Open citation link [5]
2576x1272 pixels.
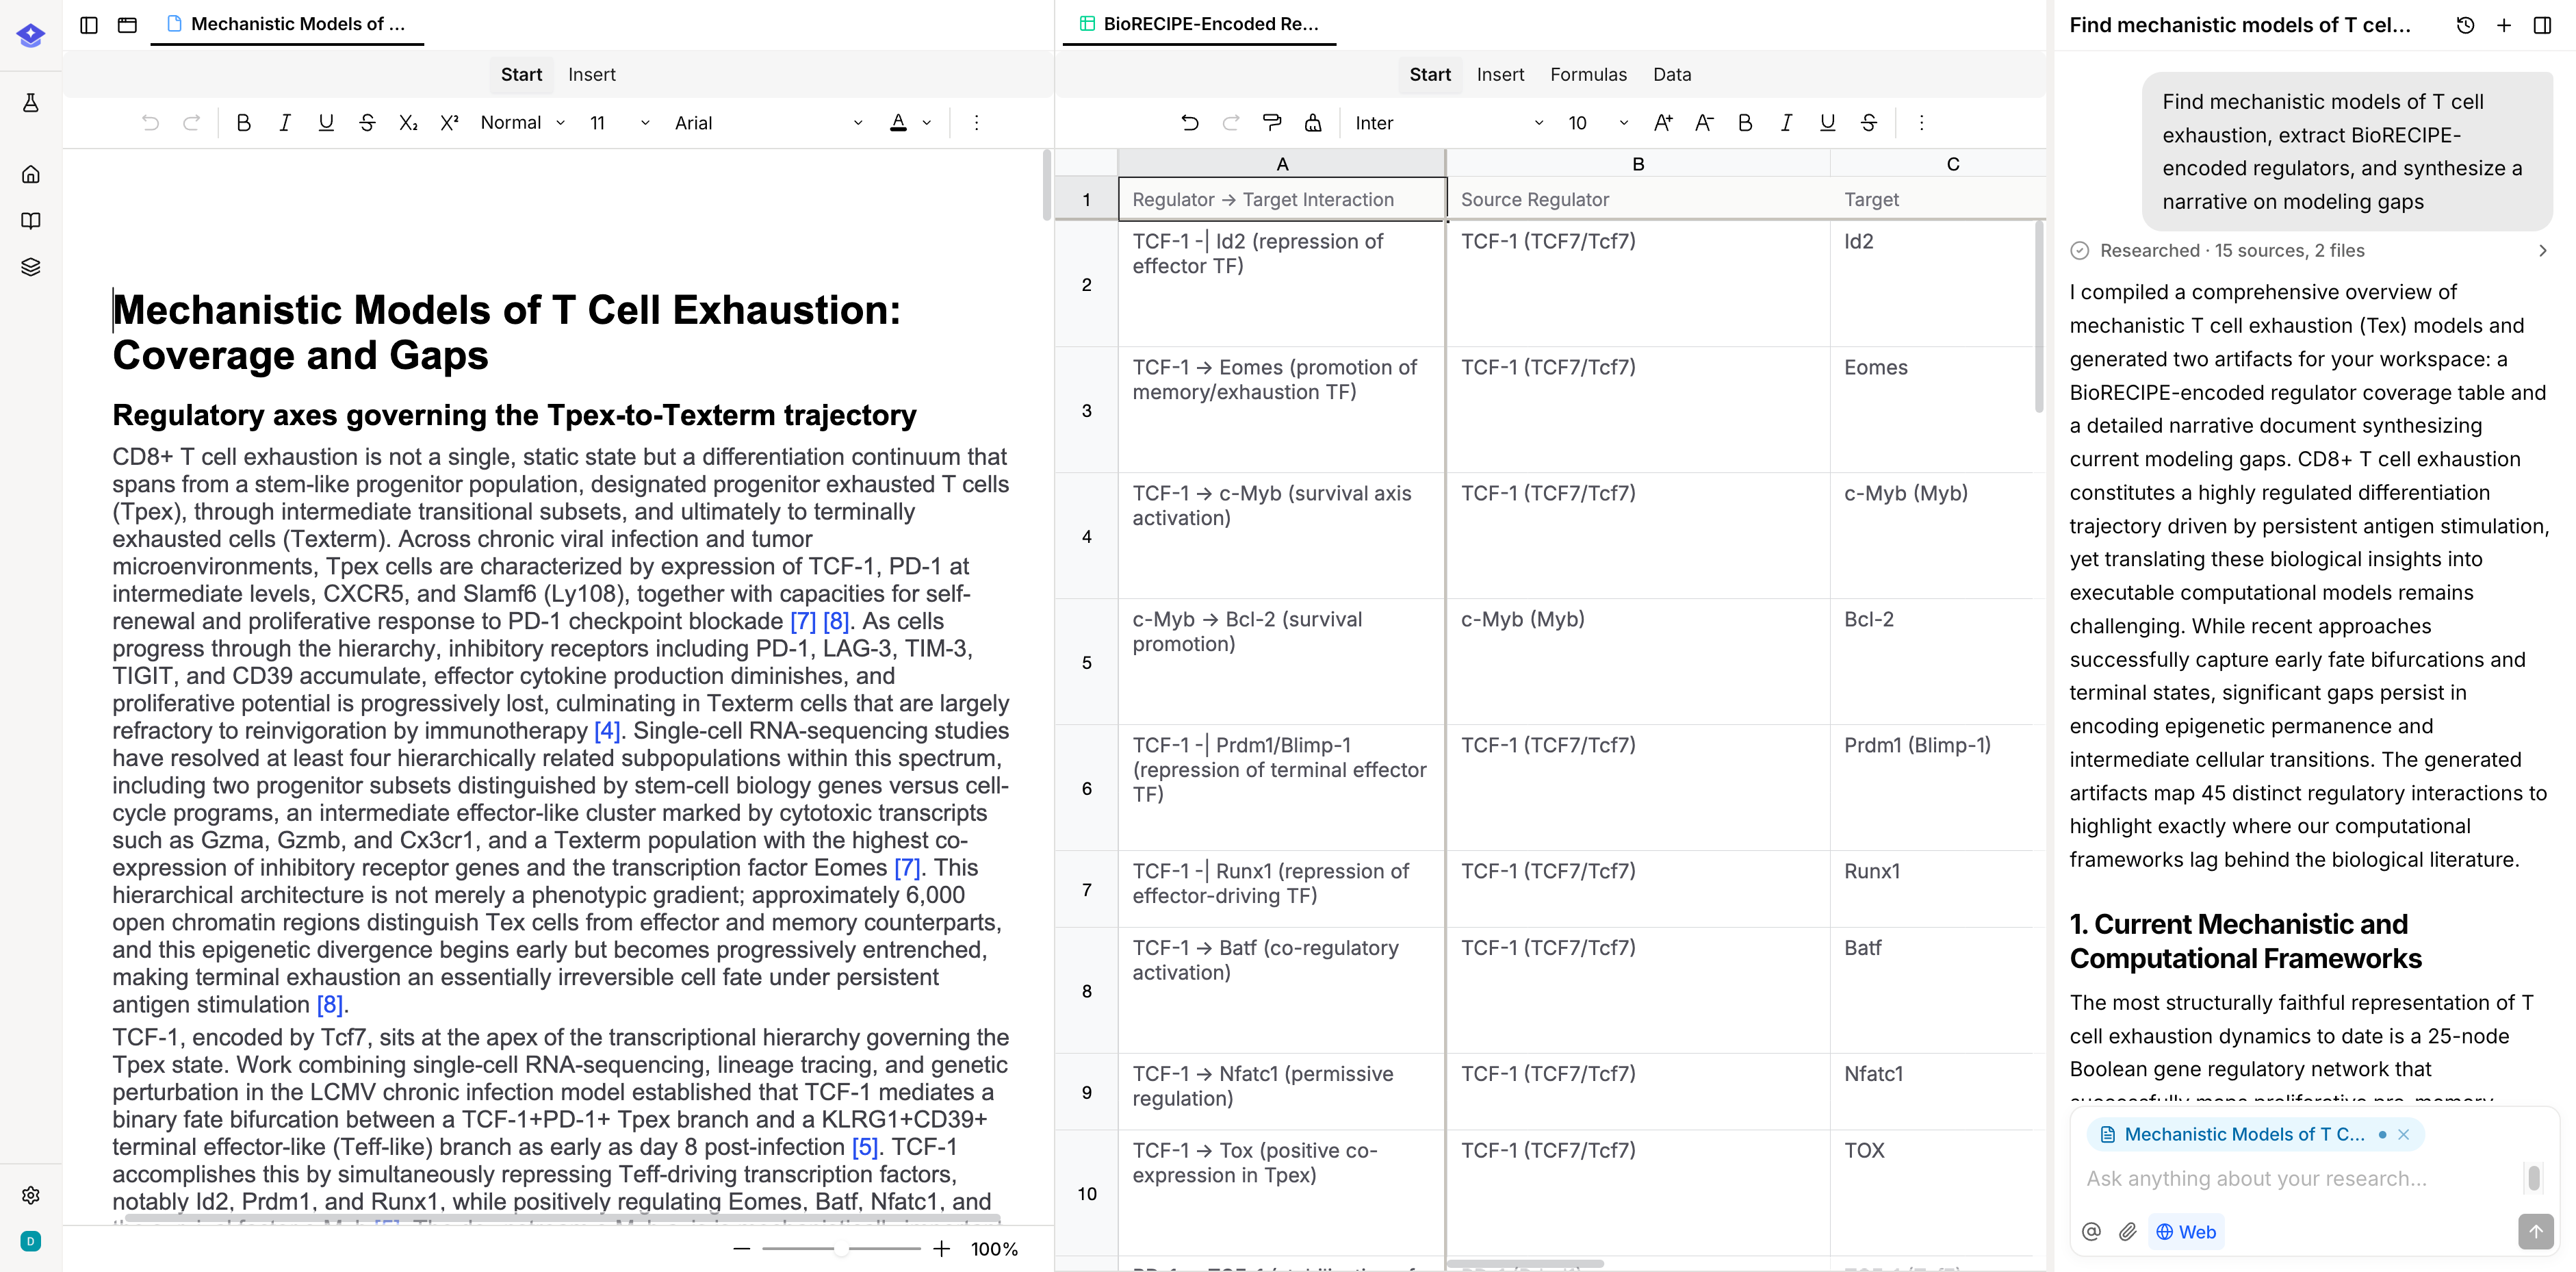(865, 1147)
